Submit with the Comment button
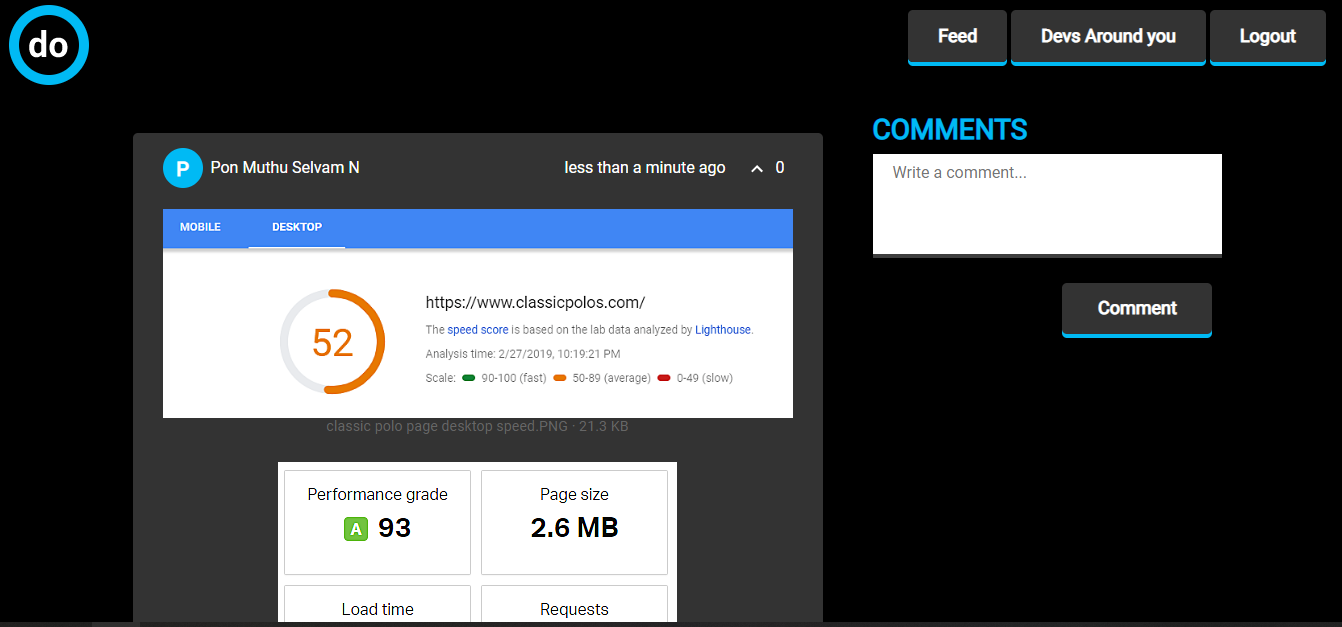Image resolution: width=1342 pixels, height=627 pixels. pos(1137,309)
